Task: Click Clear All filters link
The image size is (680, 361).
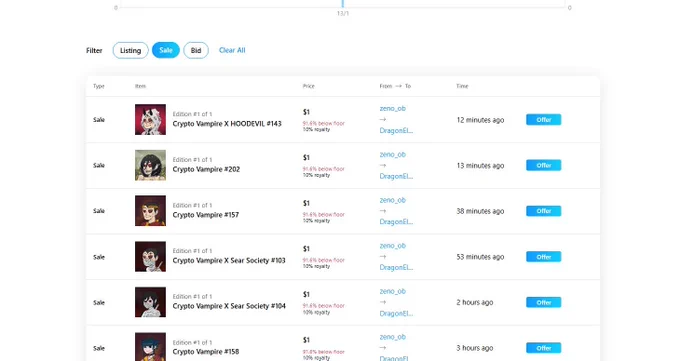Action: pyautogui.click(x=232, y=50)
